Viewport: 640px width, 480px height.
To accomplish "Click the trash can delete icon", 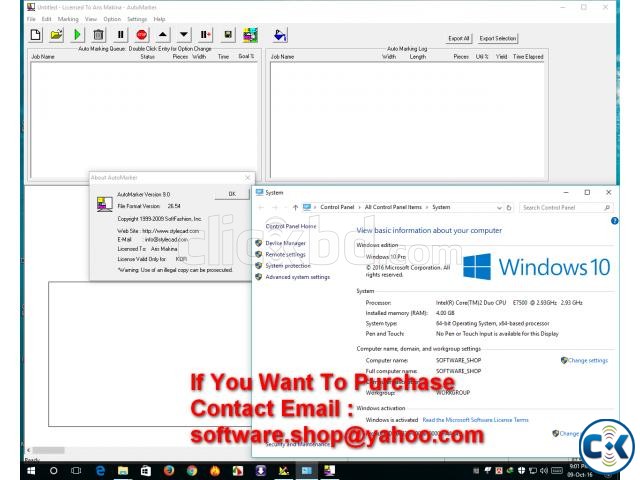I will pos(98,35).
